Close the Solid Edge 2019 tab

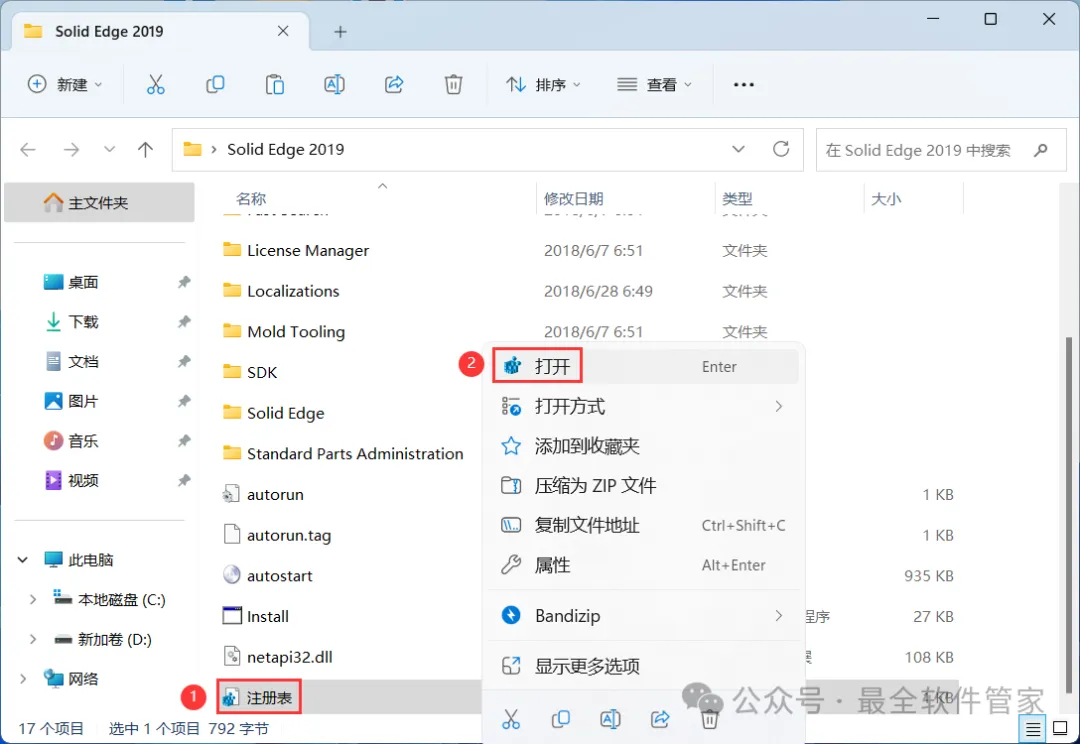[x=283, y=31]
